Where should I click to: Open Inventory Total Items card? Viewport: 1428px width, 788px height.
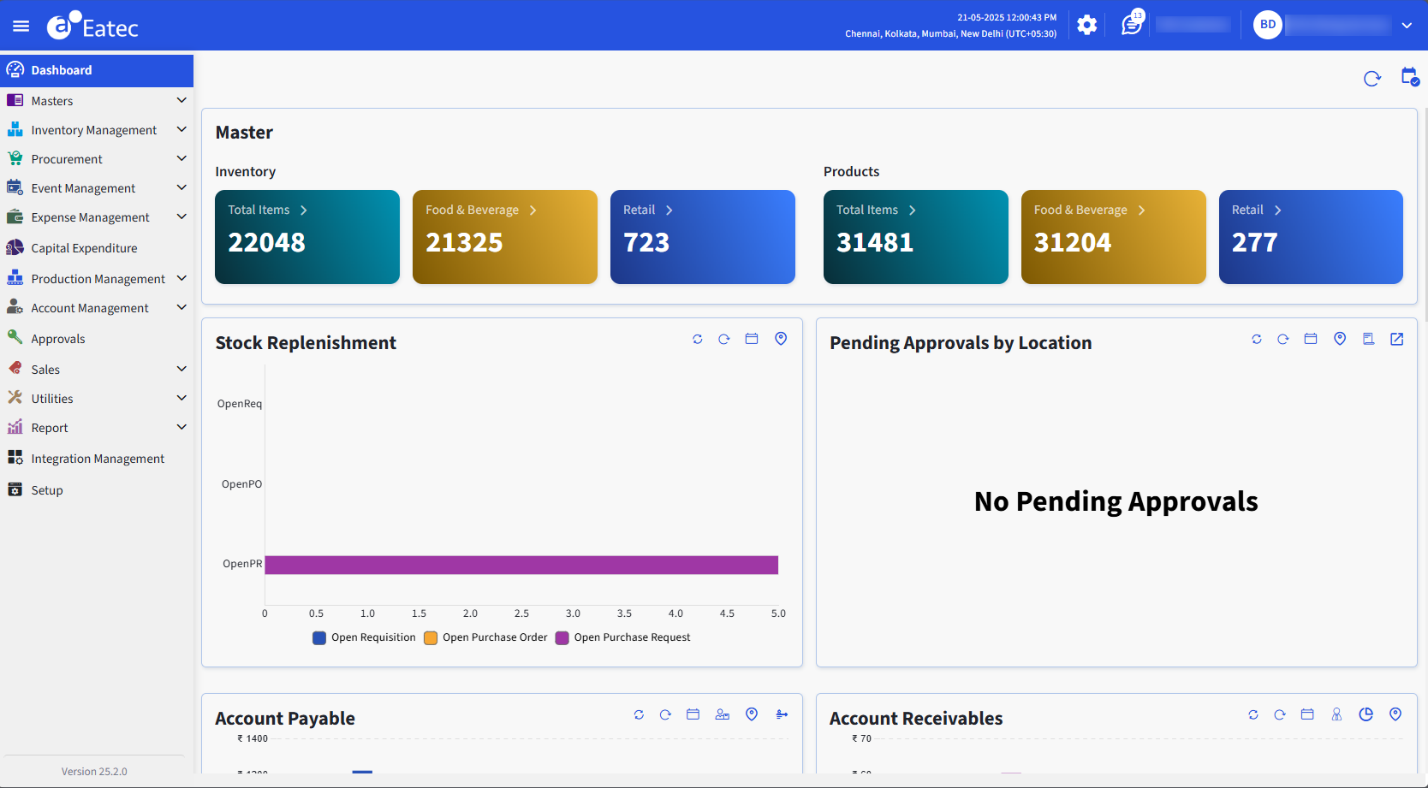point(306,237)
